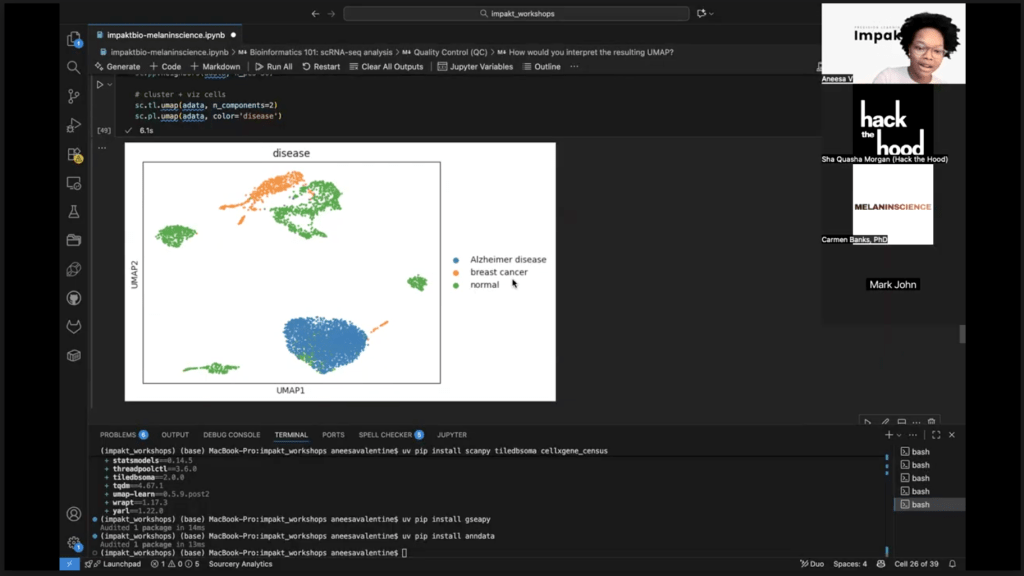
Task: Toggle the notebook Outline view
Action: click(x=541, y=67)
